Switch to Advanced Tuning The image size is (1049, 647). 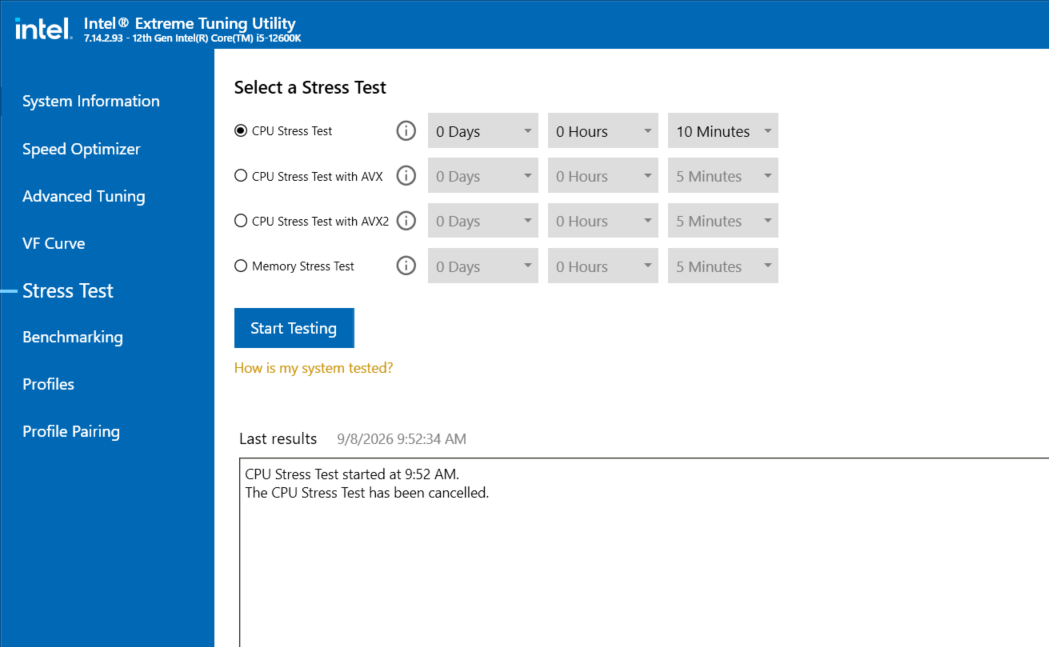[84, 196]
